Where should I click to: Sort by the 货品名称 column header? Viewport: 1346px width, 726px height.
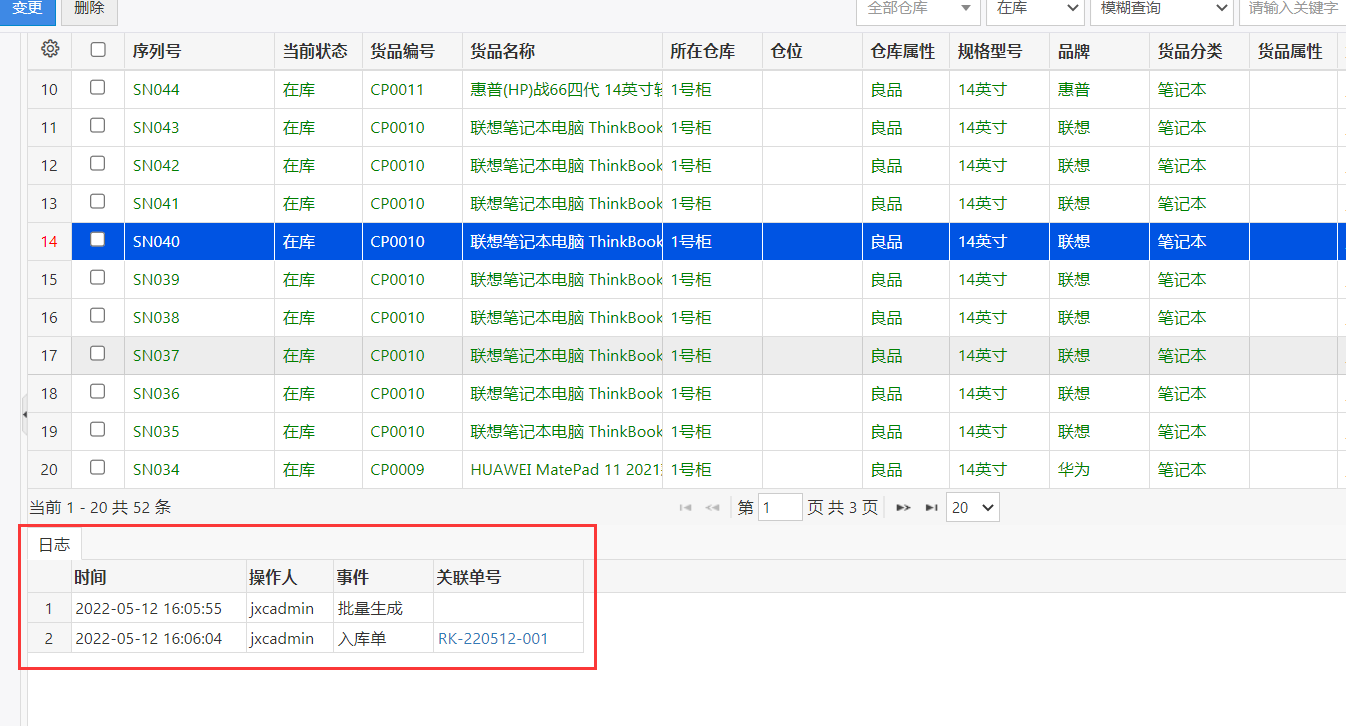(562, 52)
